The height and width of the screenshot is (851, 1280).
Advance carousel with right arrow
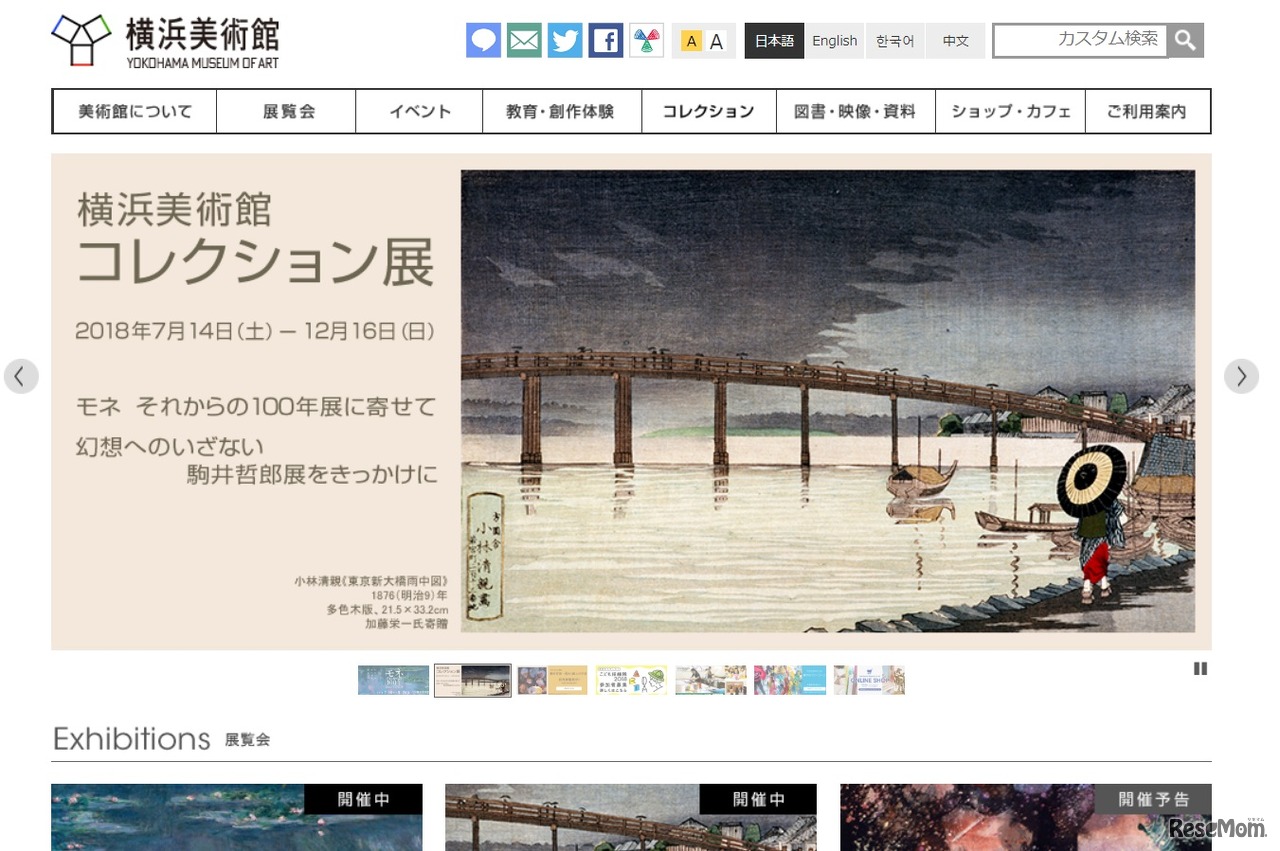[x=1241, y=376]
